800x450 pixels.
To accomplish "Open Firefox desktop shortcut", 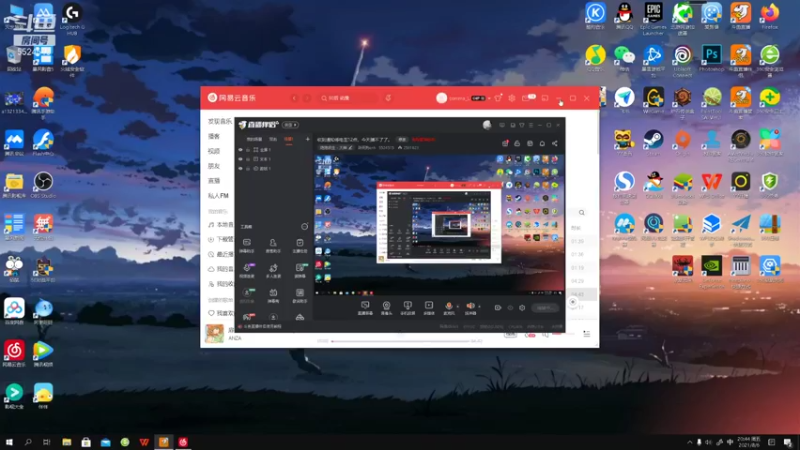I will 769,16.
